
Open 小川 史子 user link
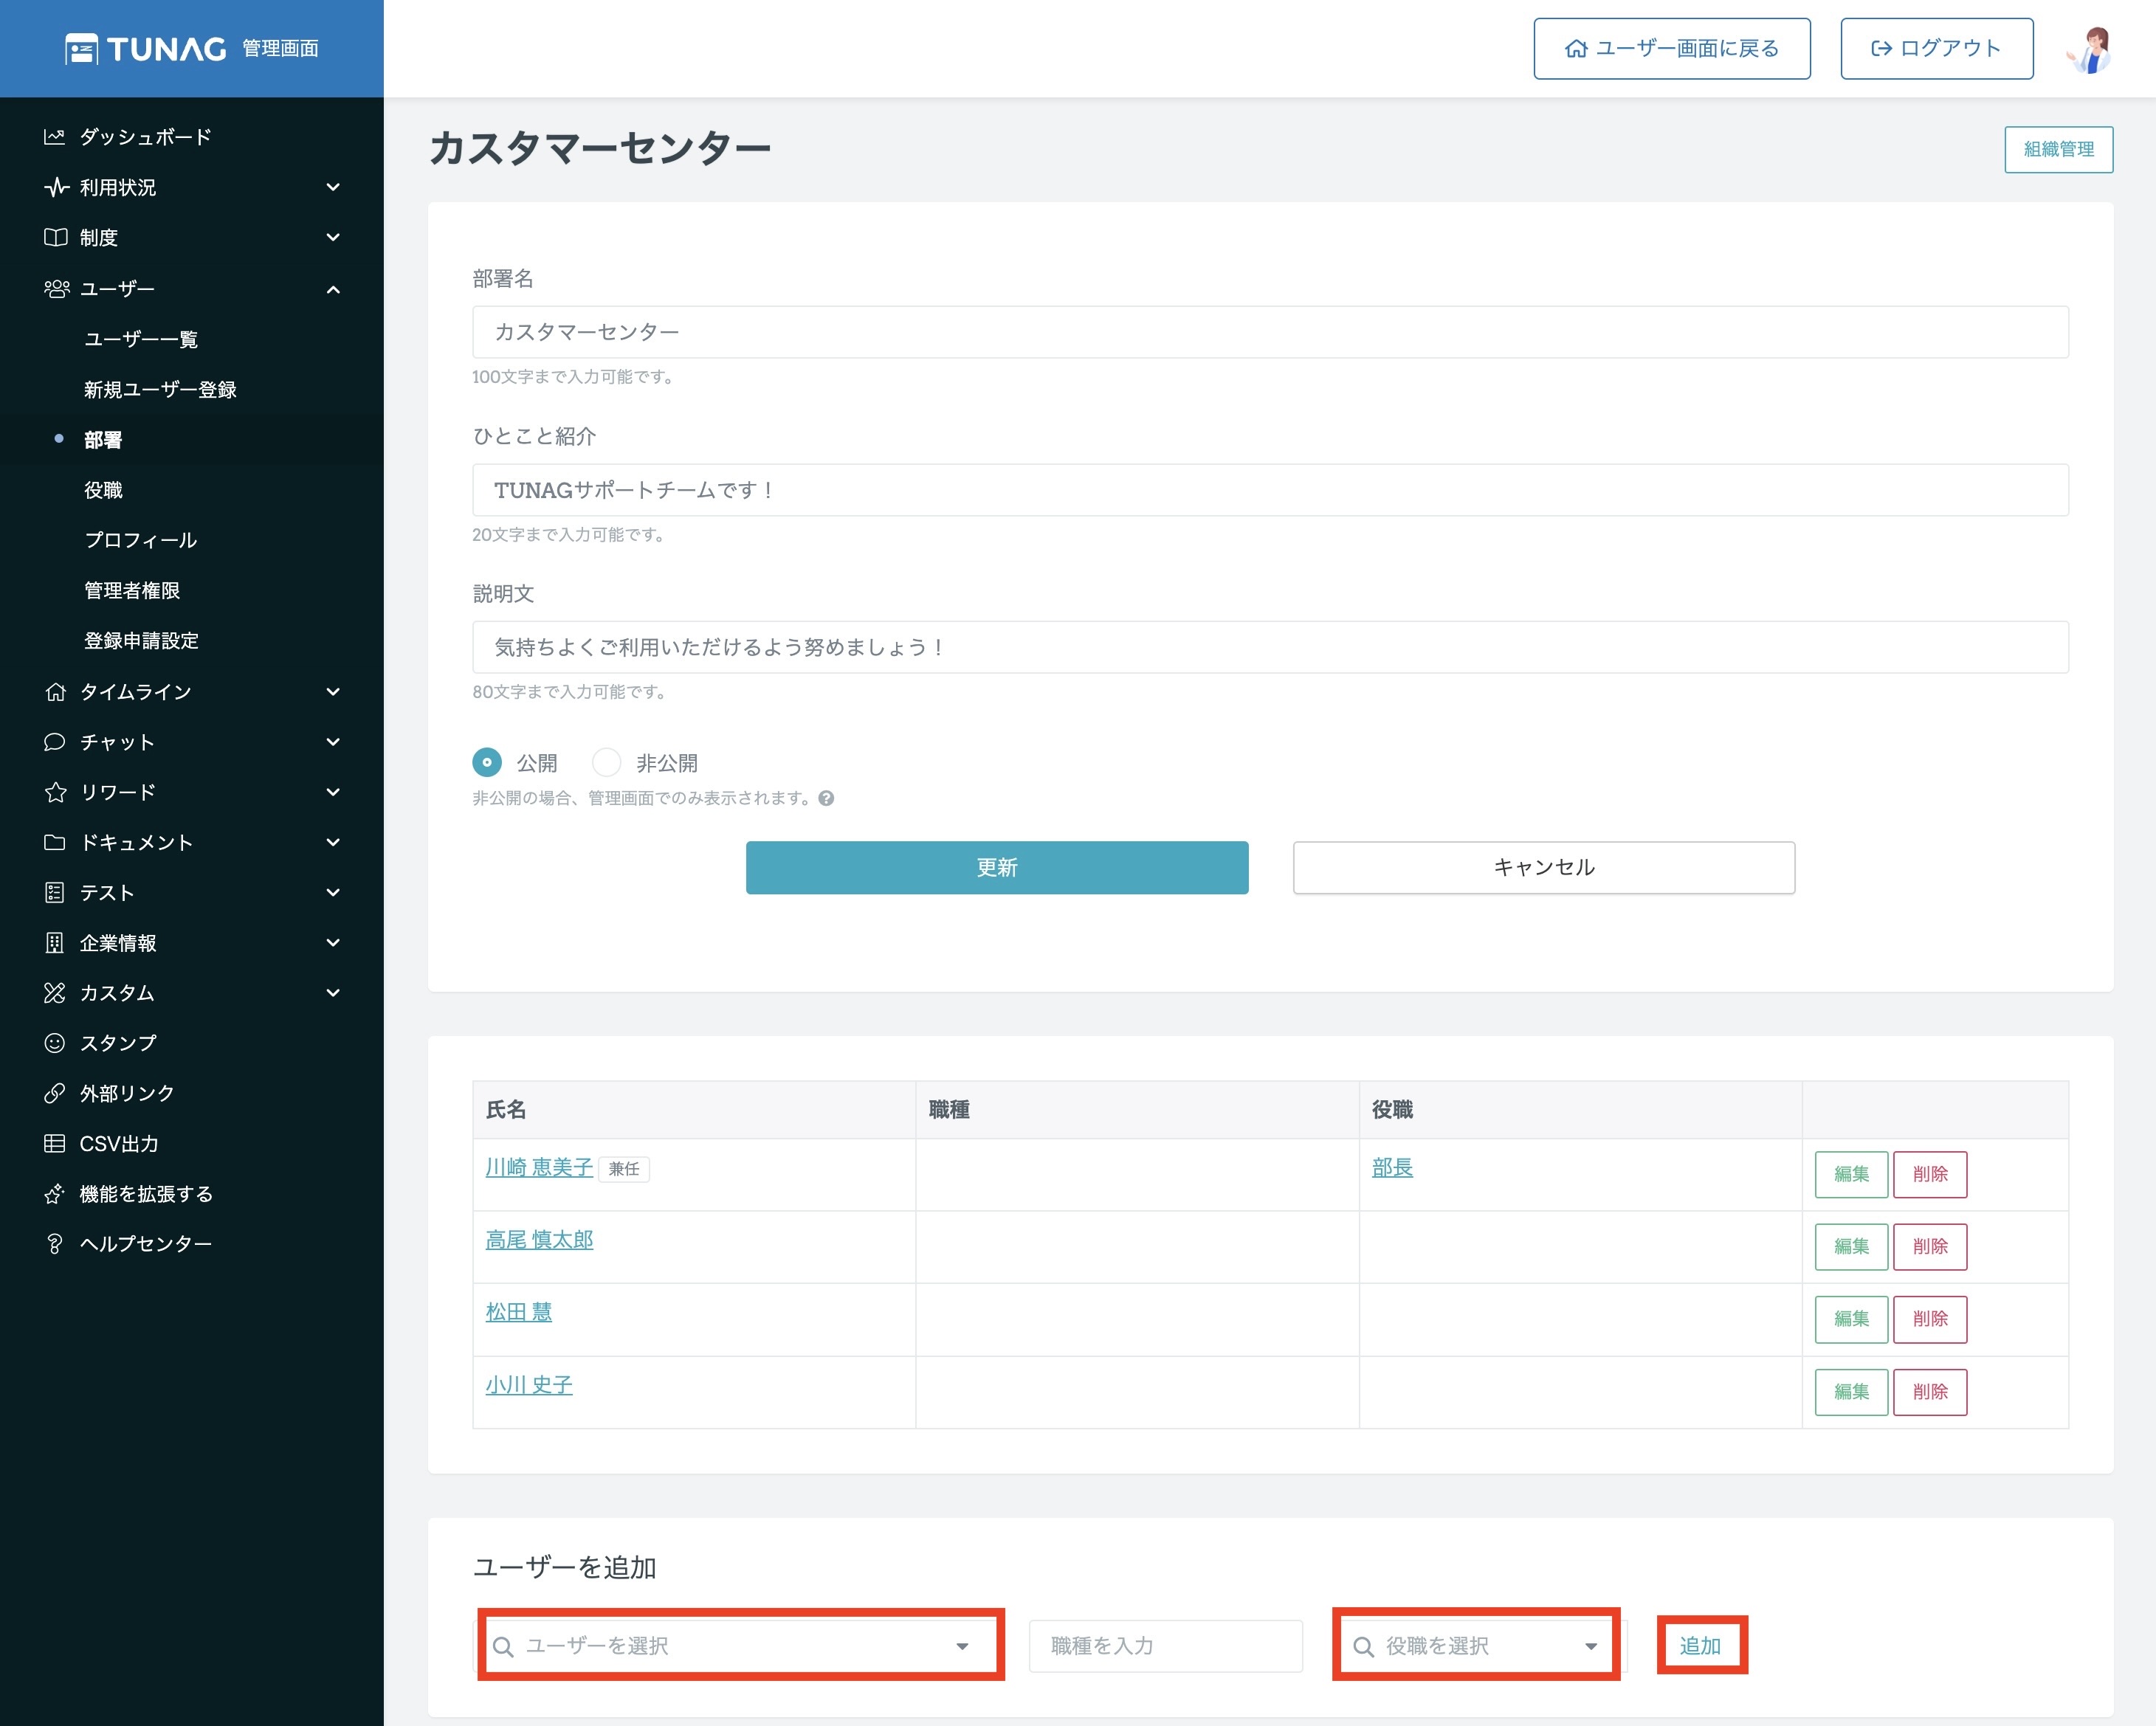pos(529,1384)
